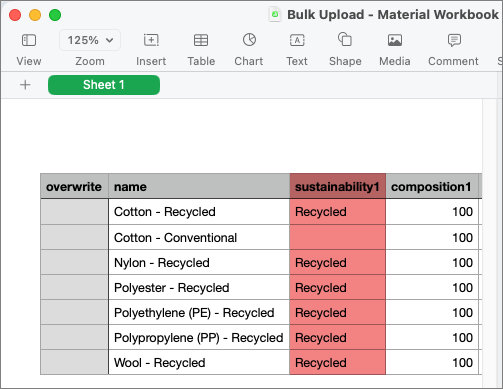Select sustainability cell for Polypropylene row
This screenshot has height=389, width=503.
coord(338,337)
